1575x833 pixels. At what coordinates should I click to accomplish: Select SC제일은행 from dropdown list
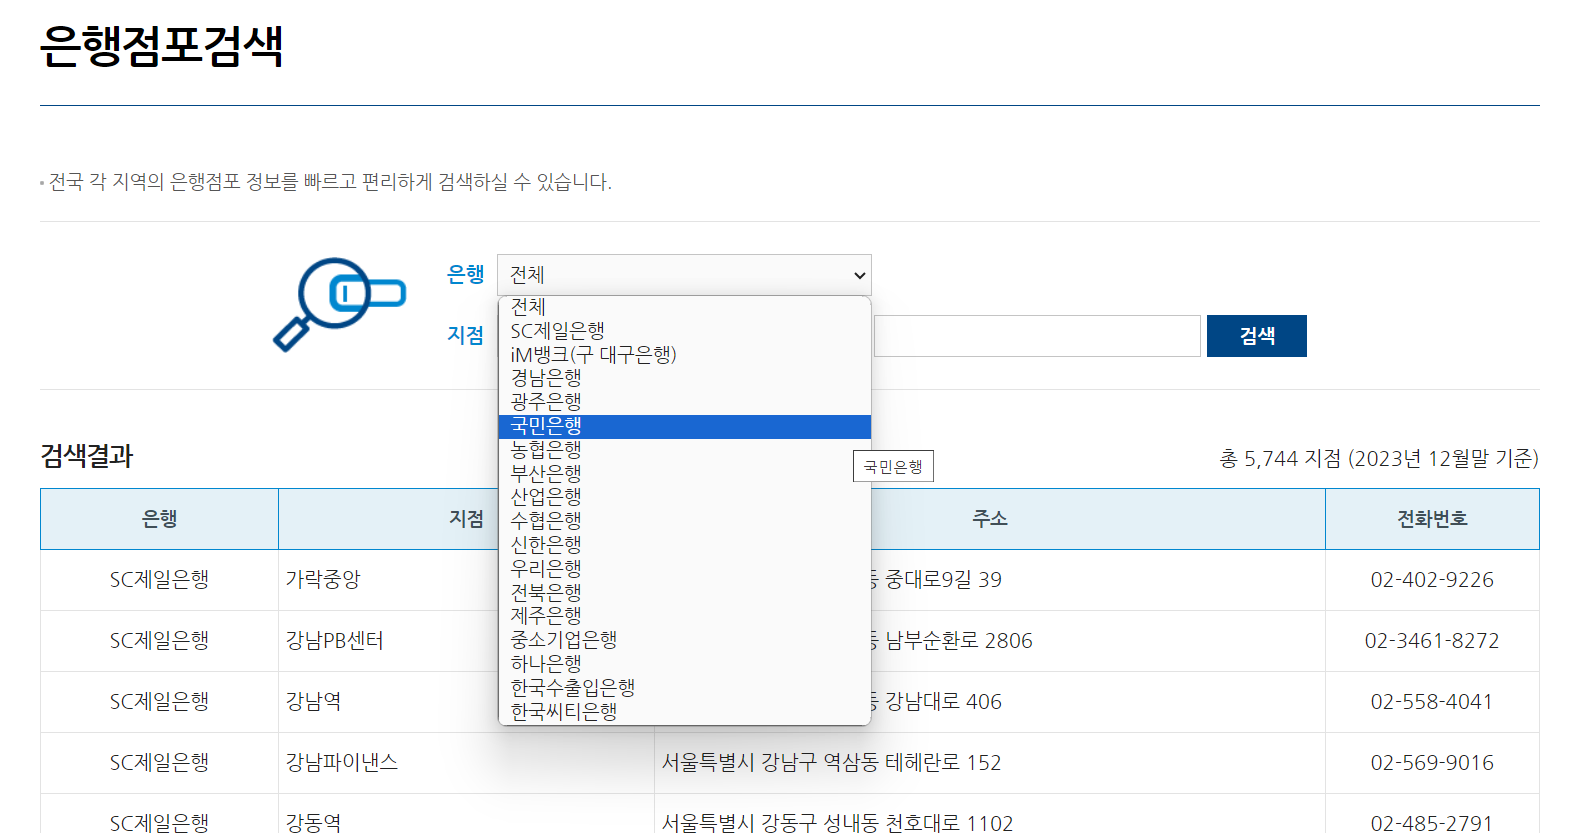pyautogui.click(x=684, y=331)
